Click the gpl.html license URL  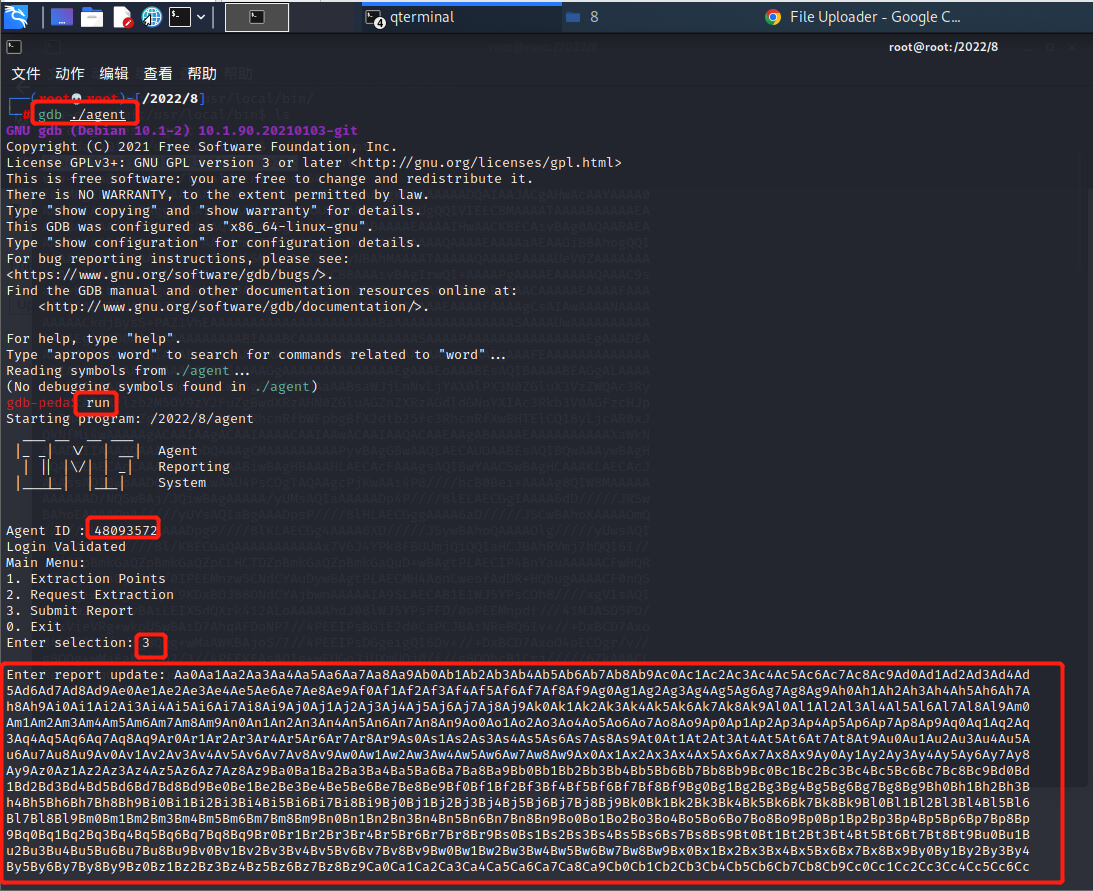click(x=485, y=162)
